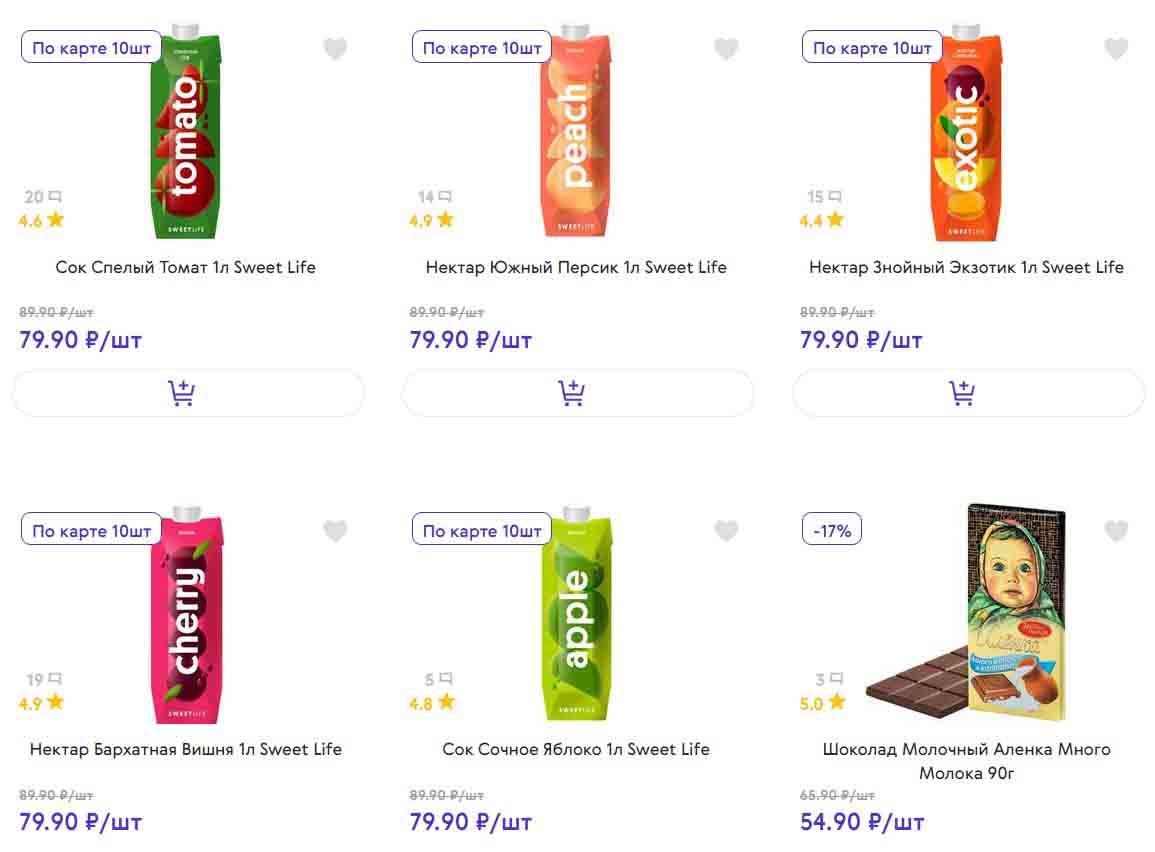The height and width of the screenshot is (852, 1155).
Task: Click the -17% discount badge
Action: (832, 531)
